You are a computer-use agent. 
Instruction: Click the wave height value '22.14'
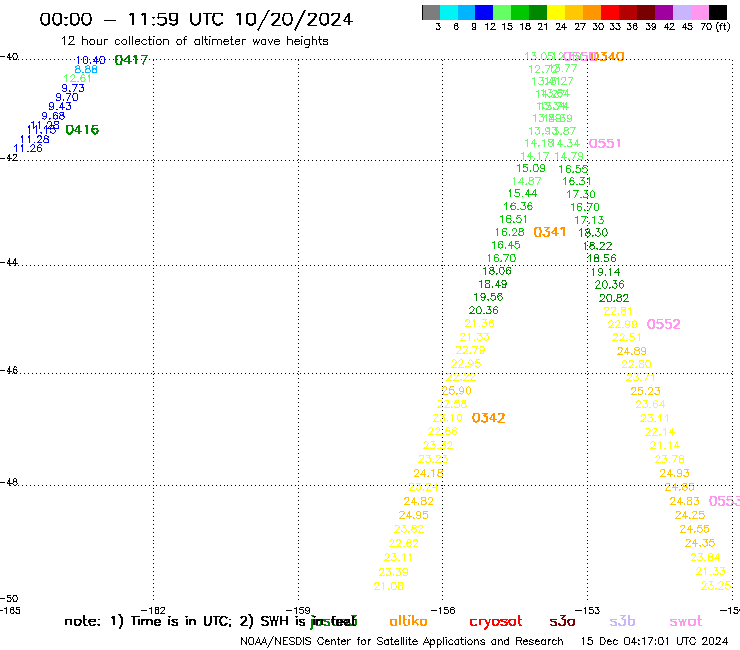660,431
